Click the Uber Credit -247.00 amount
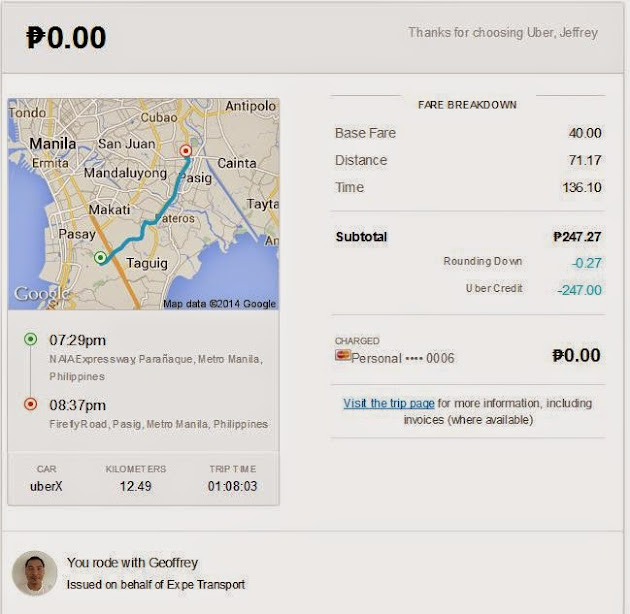The width and height of the screenshot is (630, 614). point(580,290)
